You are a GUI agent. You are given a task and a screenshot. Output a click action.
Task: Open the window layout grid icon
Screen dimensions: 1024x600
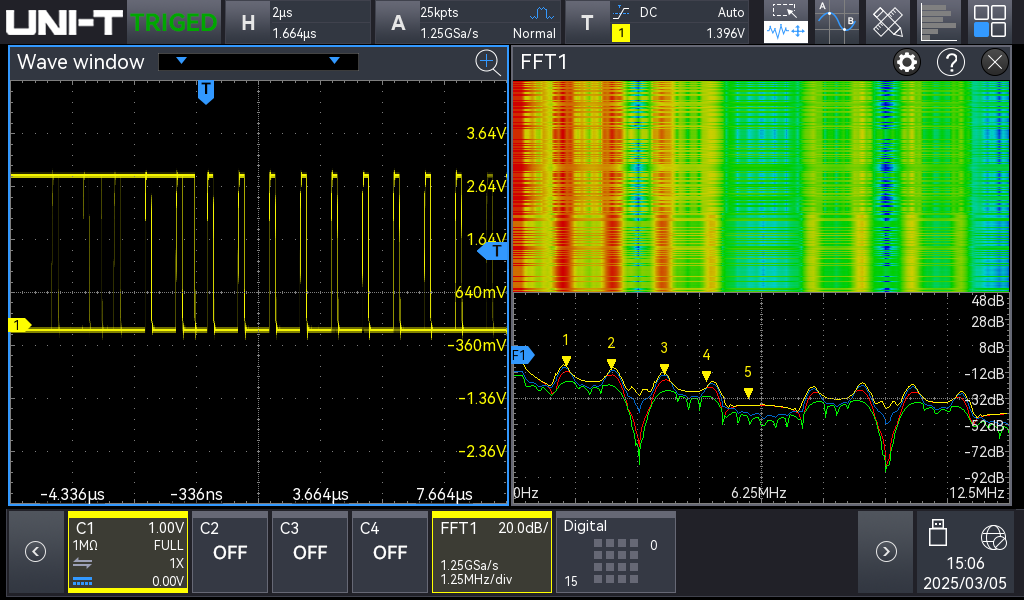pos(990,22)
